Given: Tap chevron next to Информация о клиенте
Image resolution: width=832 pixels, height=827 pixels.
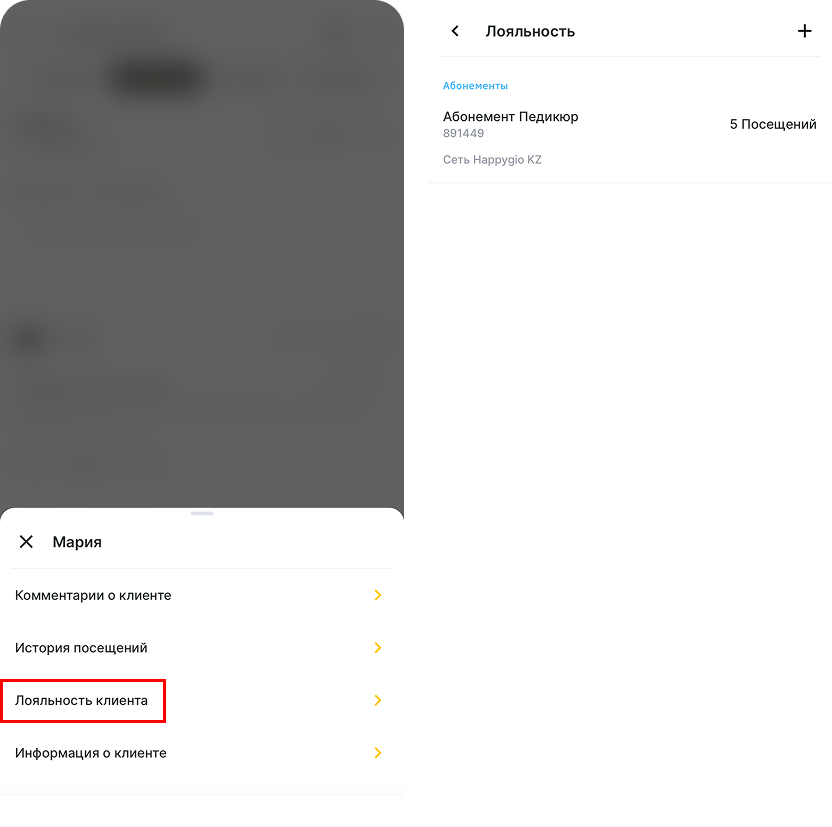Looking at the screenshot, I should tap(378, 753).
